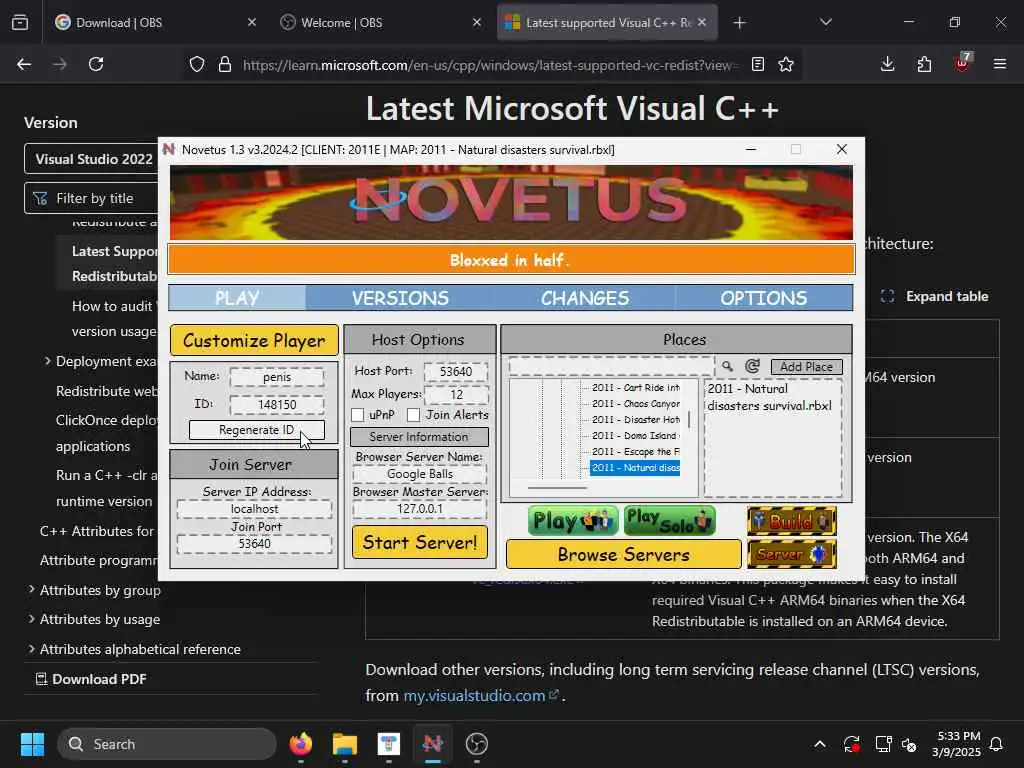This screenshot has height=768, width=1024.
Task: Click the shield tracking protection icon
Action: coord(197,64)
